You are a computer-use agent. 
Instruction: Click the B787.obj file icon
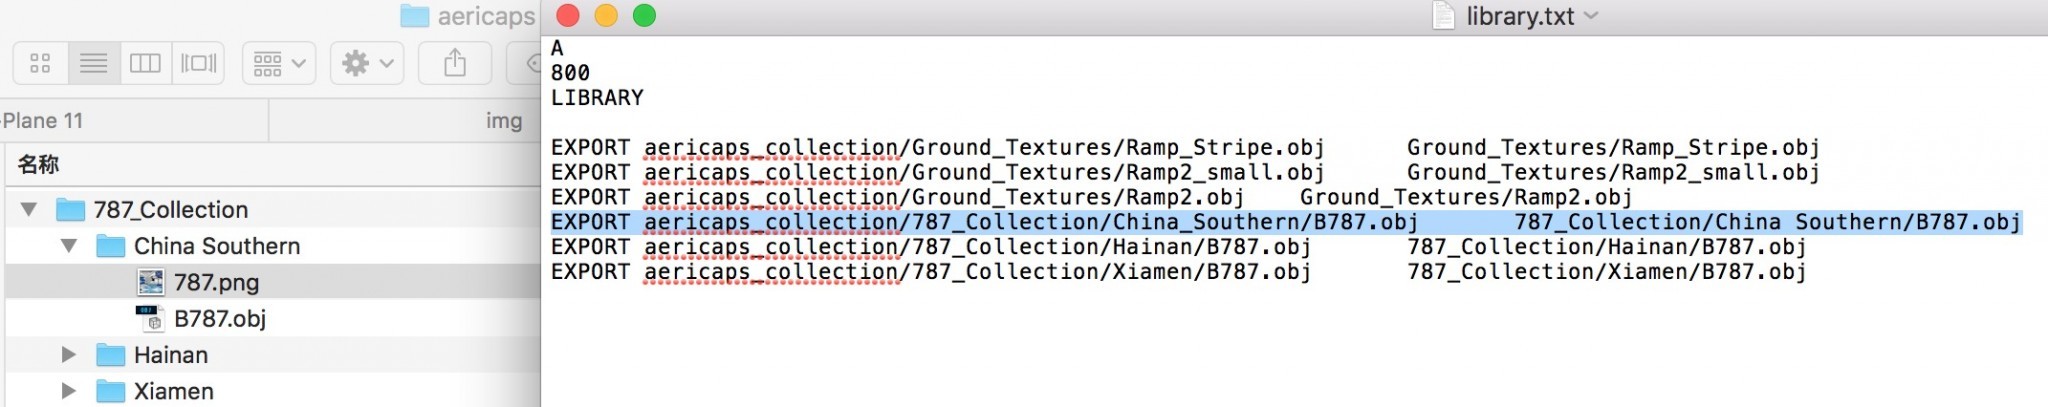150,318
